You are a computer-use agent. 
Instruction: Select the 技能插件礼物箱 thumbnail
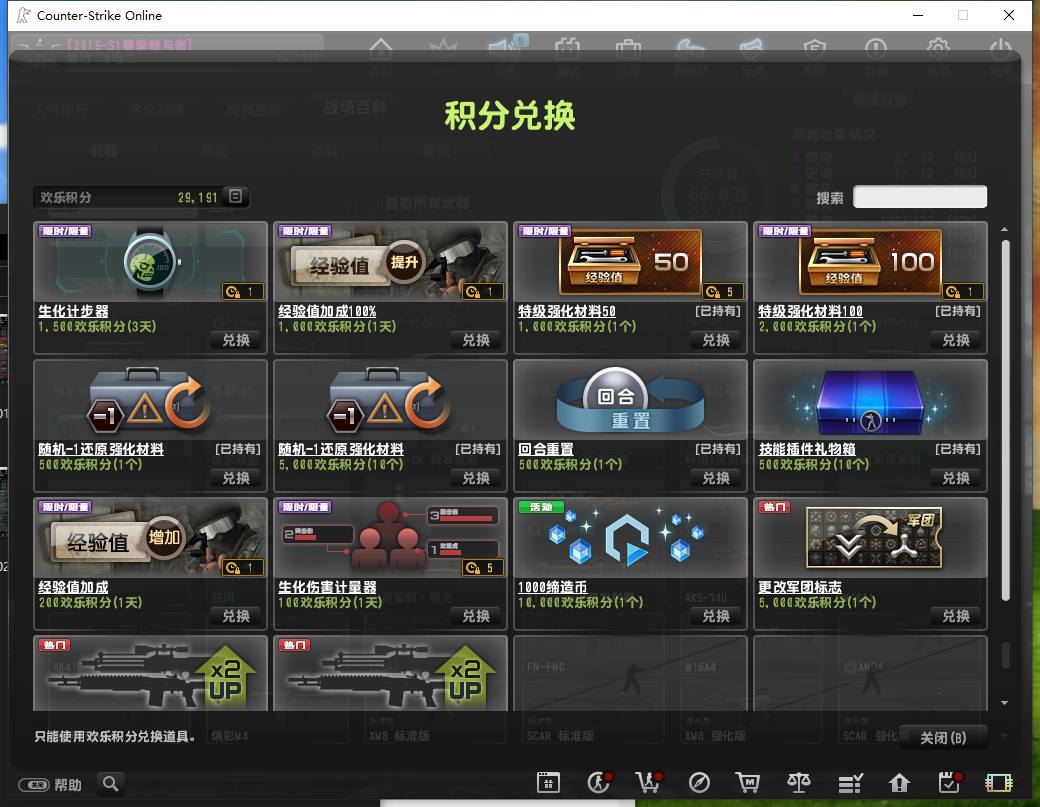870,400
